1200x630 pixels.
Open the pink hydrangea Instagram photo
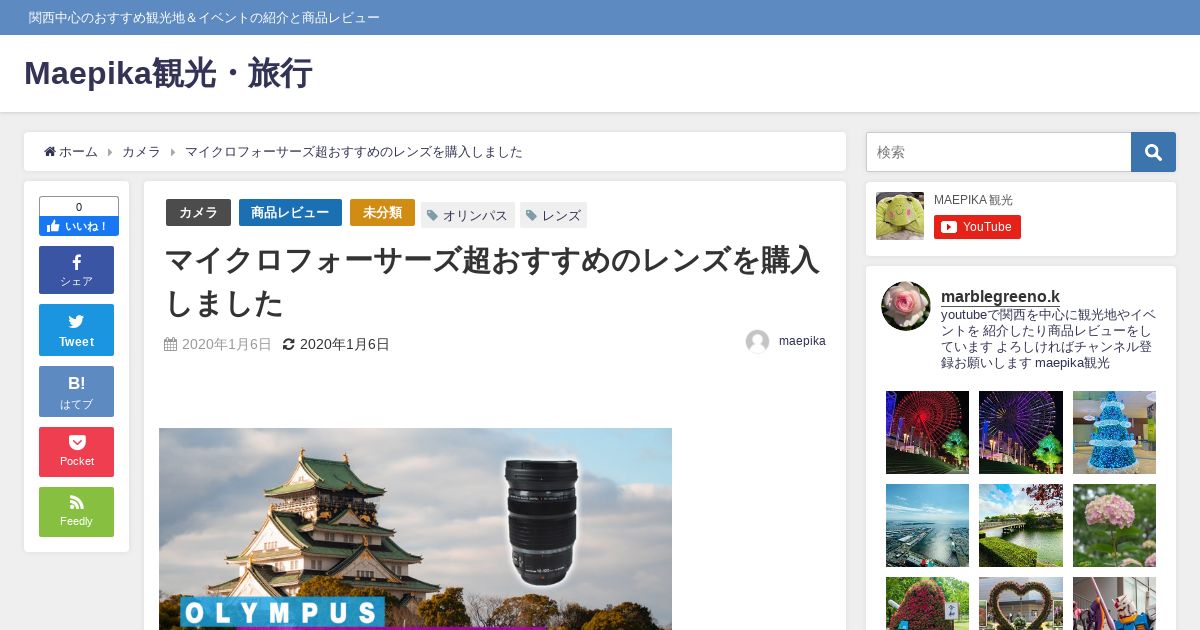point(1114,525)
